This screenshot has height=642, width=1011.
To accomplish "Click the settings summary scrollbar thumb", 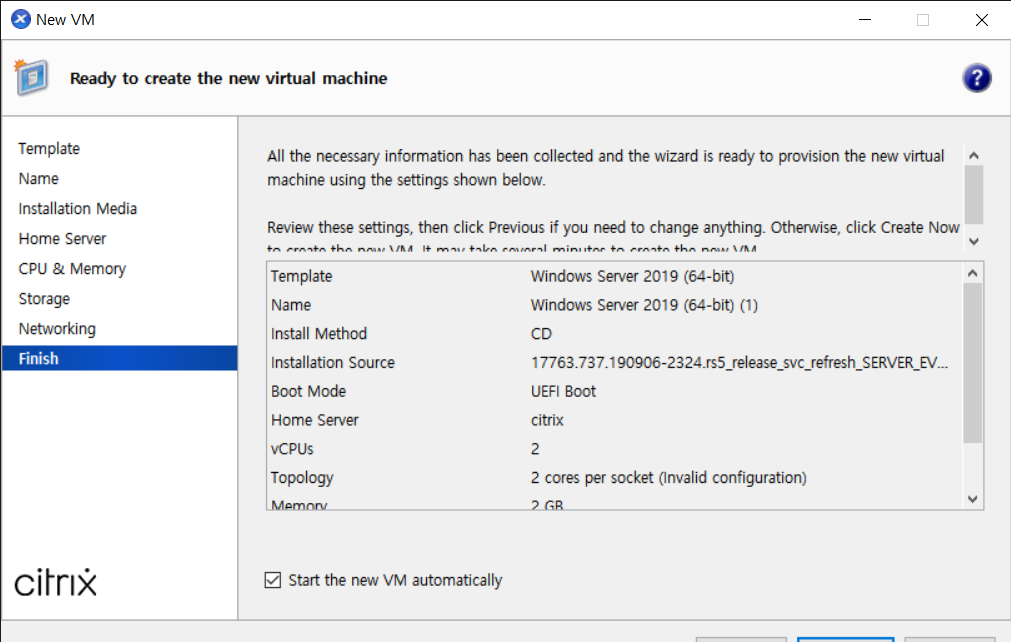I will pyautogui.click(x=973, y=363).
